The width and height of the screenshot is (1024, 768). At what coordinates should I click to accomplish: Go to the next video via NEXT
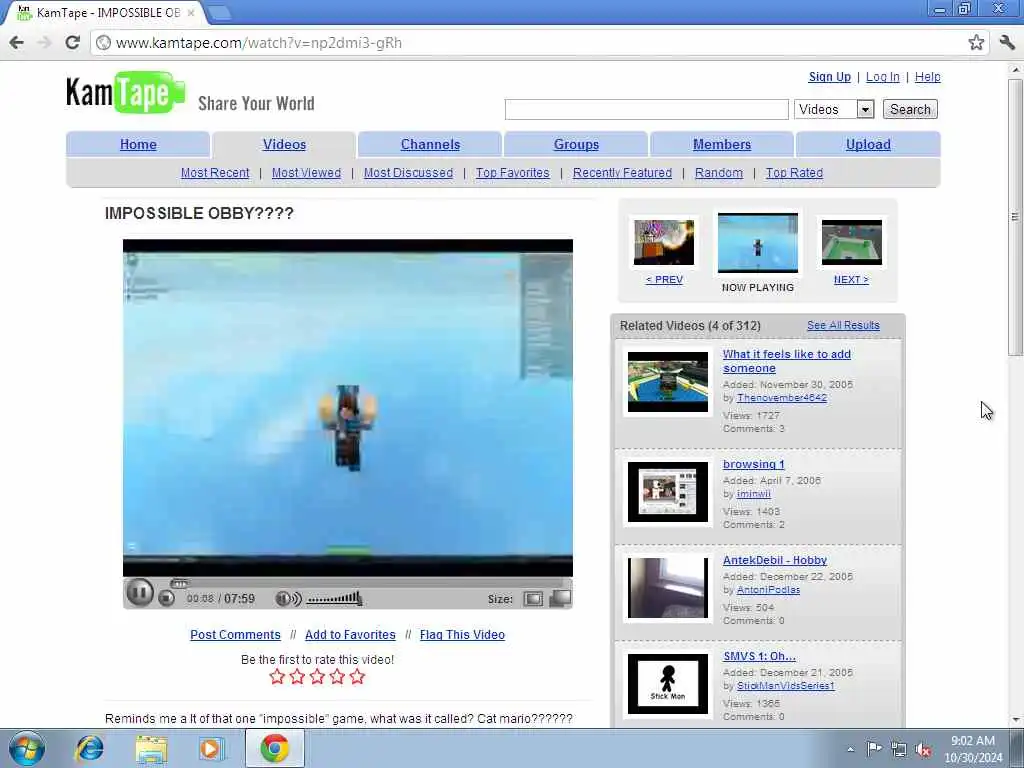[851, 280]
